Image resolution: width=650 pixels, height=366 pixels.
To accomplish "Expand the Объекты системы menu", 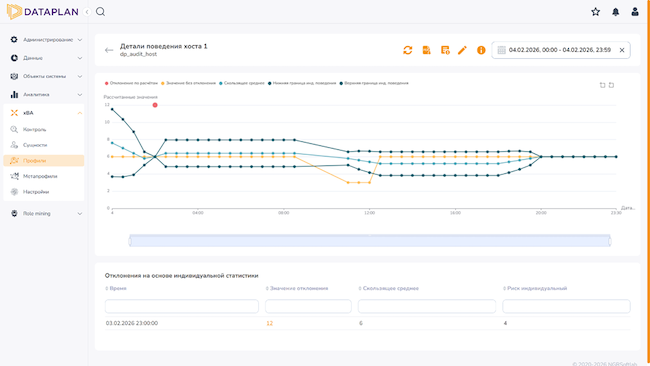I will coord(46,76).
